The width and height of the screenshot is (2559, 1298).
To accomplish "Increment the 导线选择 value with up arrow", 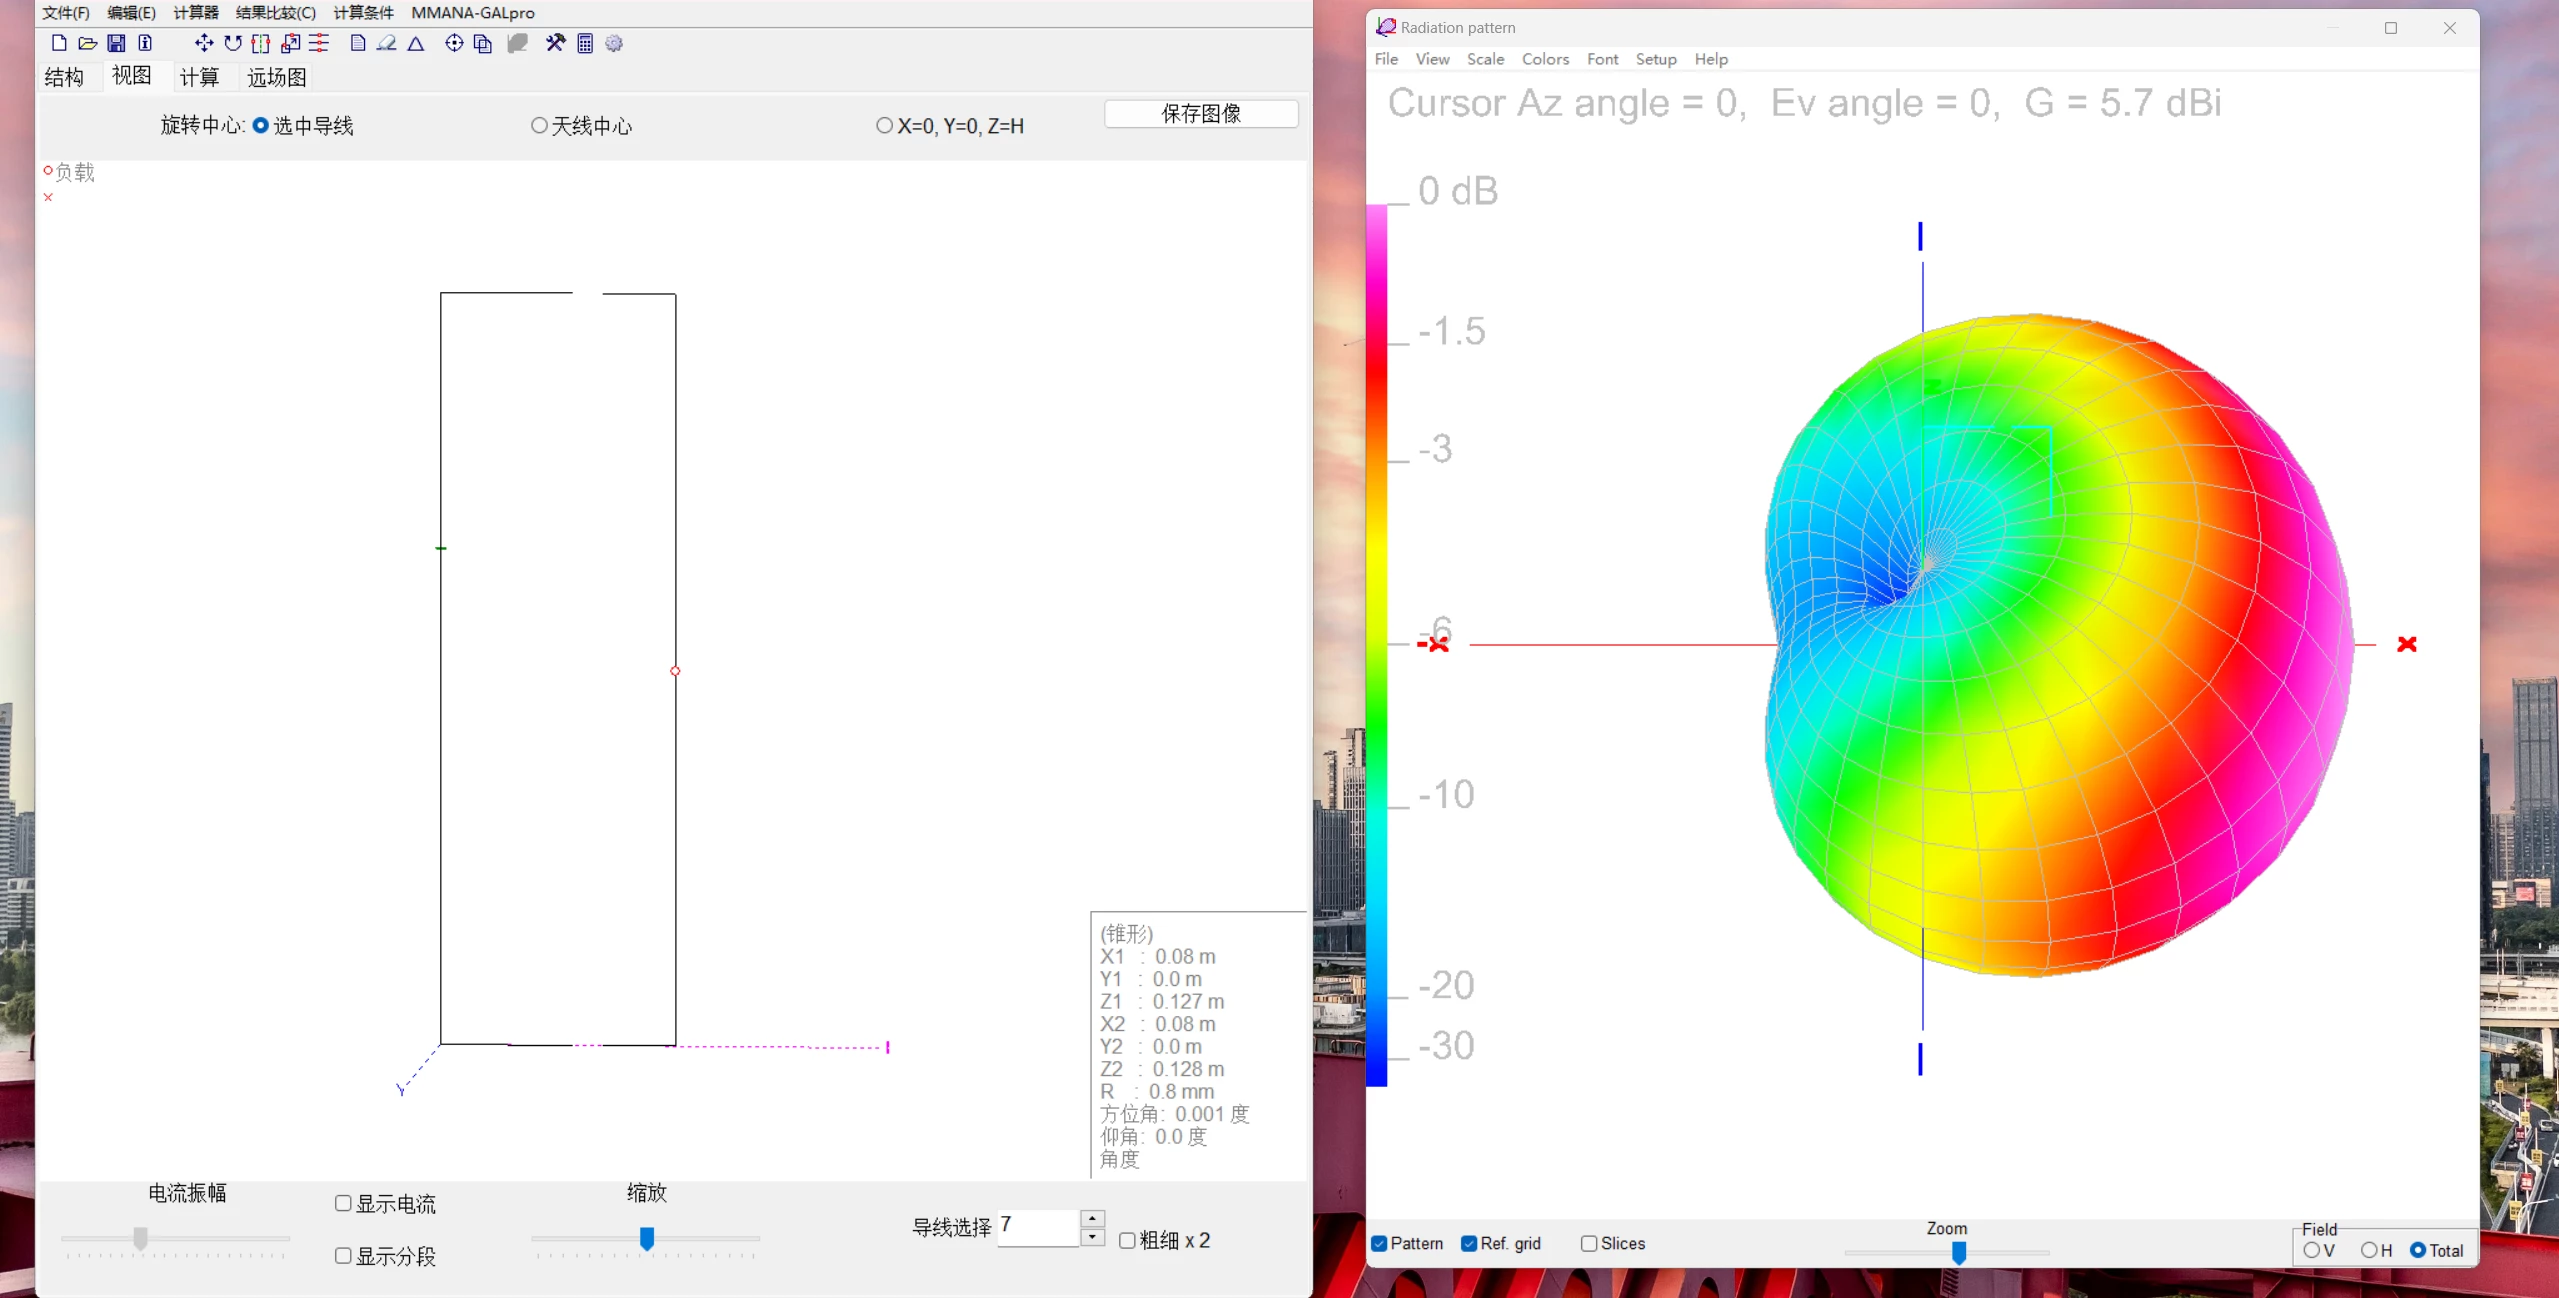I will tap(1093, 1218).
